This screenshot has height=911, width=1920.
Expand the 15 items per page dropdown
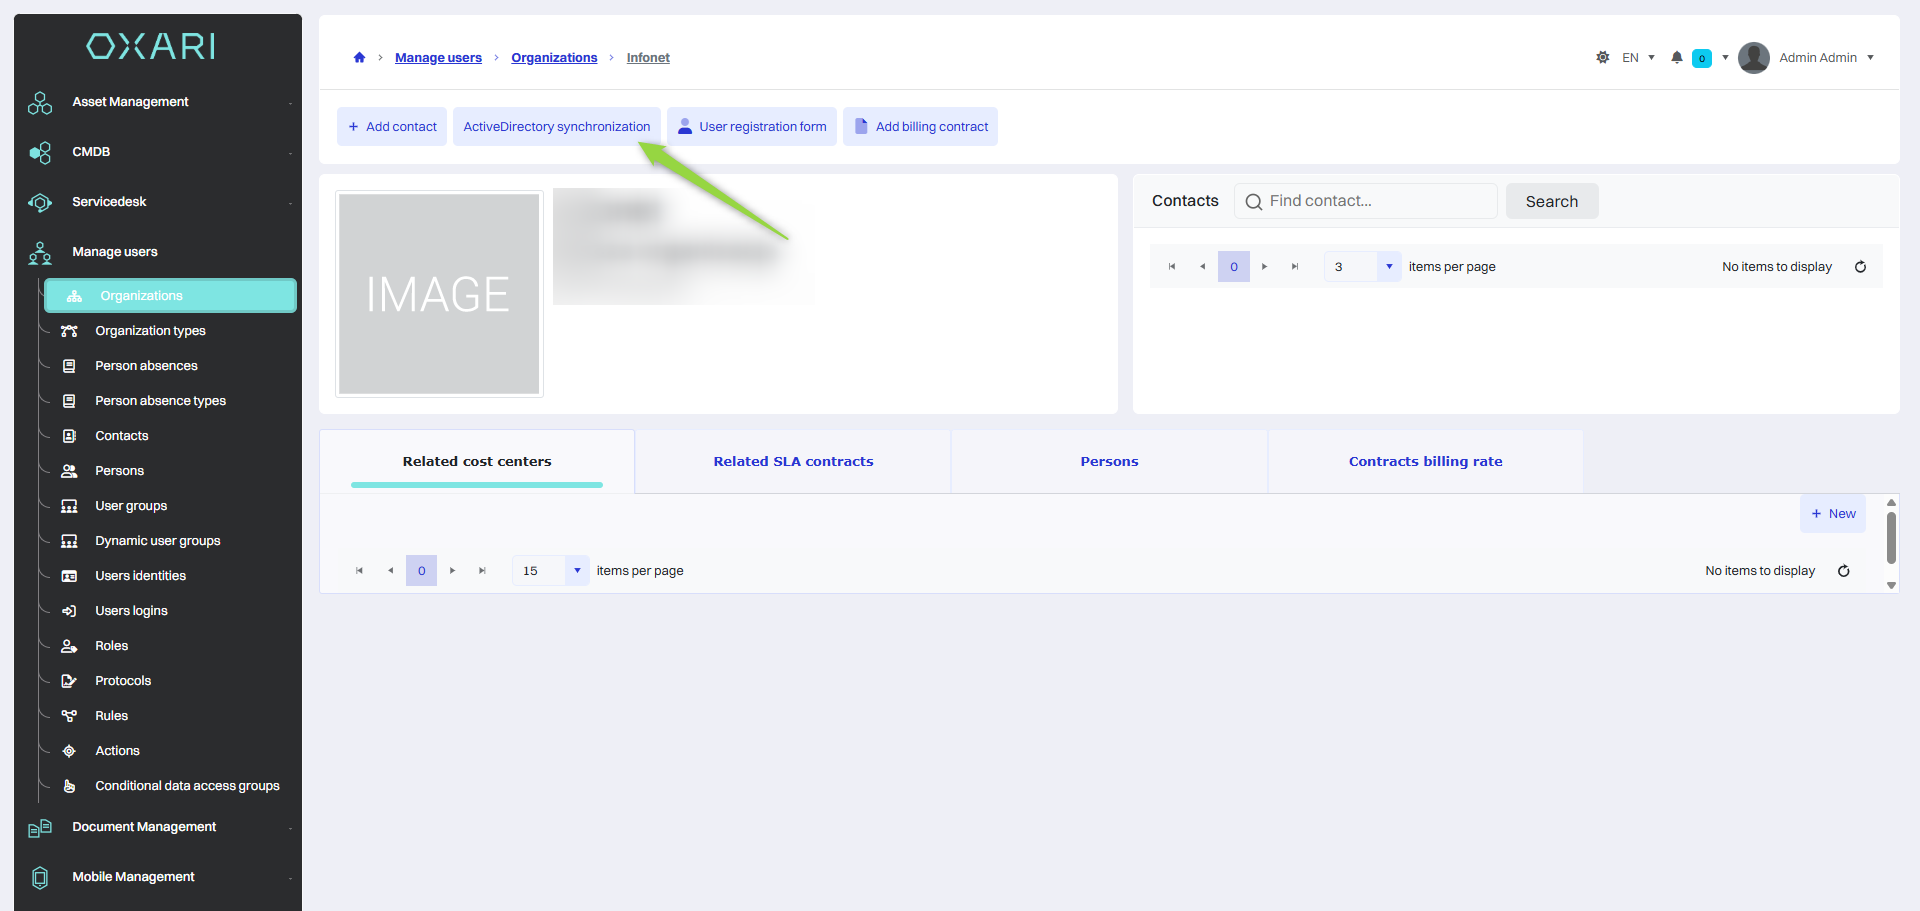pos(577,571)
